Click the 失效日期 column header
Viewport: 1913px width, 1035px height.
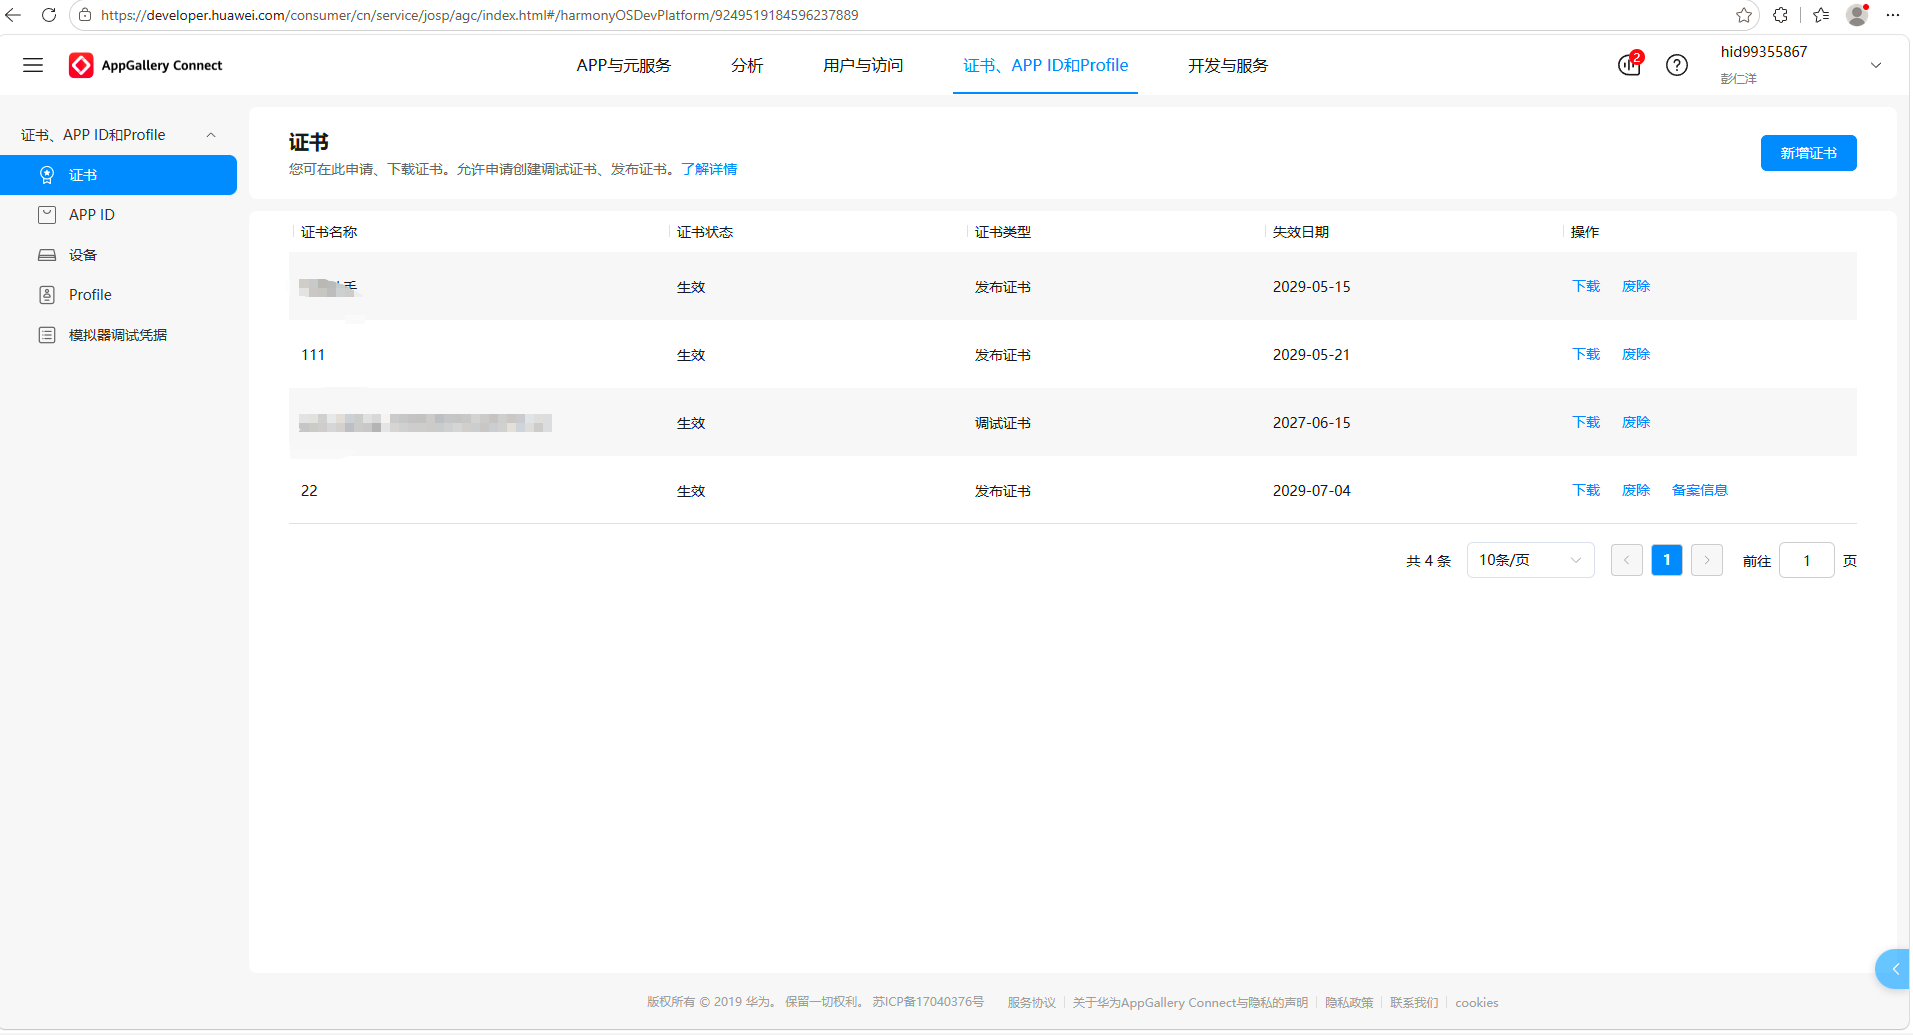(x=1301, y=232)
